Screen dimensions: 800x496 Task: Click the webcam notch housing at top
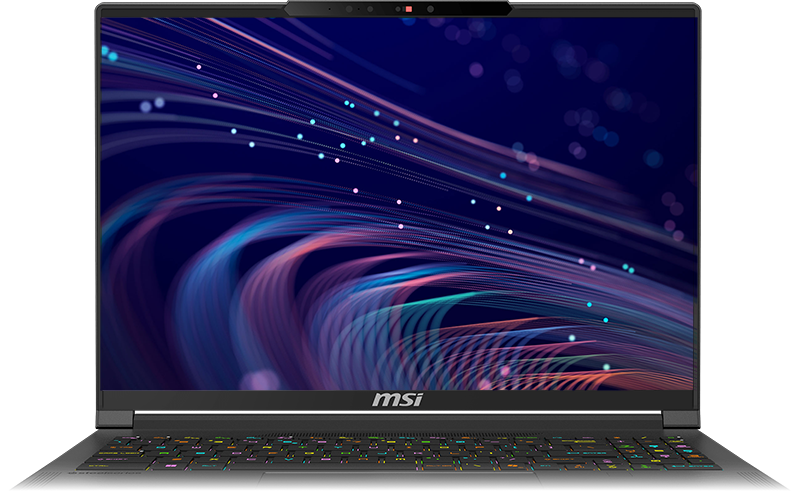pyautogui.click(x=398, y=10)
